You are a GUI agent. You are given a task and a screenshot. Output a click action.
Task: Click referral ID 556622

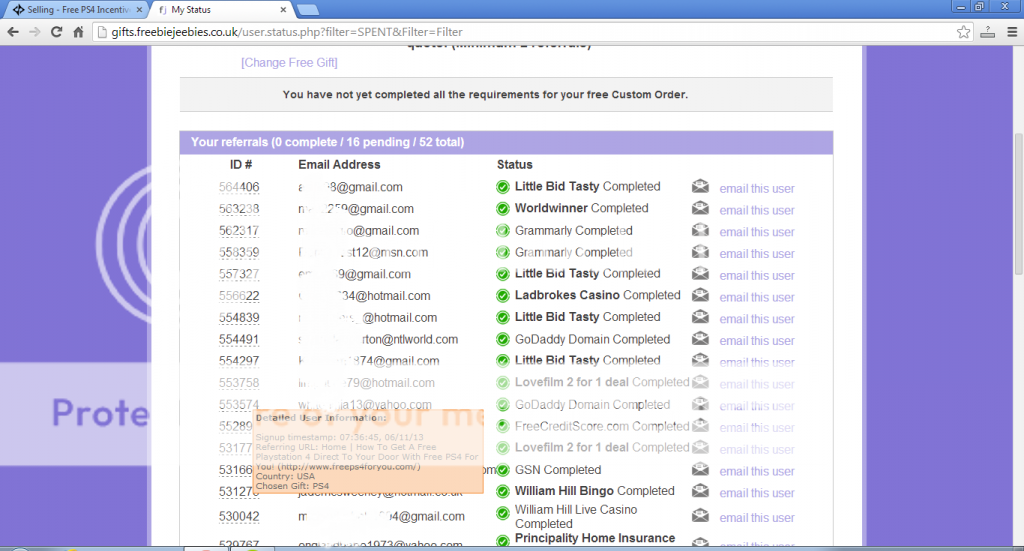point(239,296)
